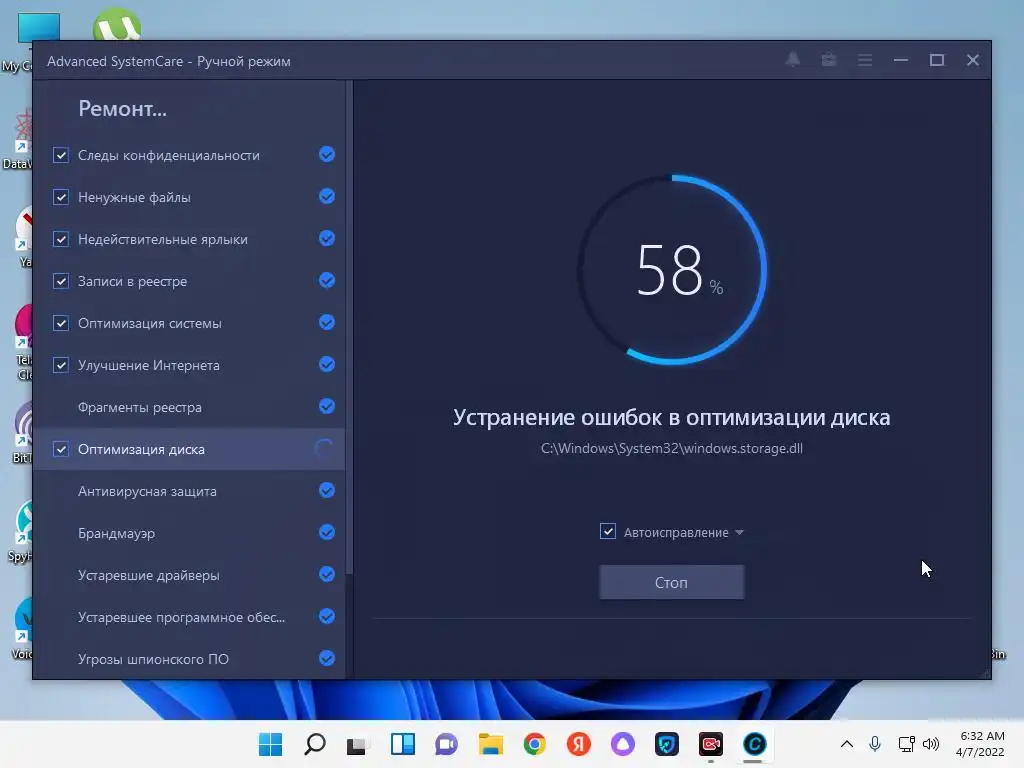Click the status checkmark for Фрагменты реестра
1024x768 pixels.
point(327,406)
